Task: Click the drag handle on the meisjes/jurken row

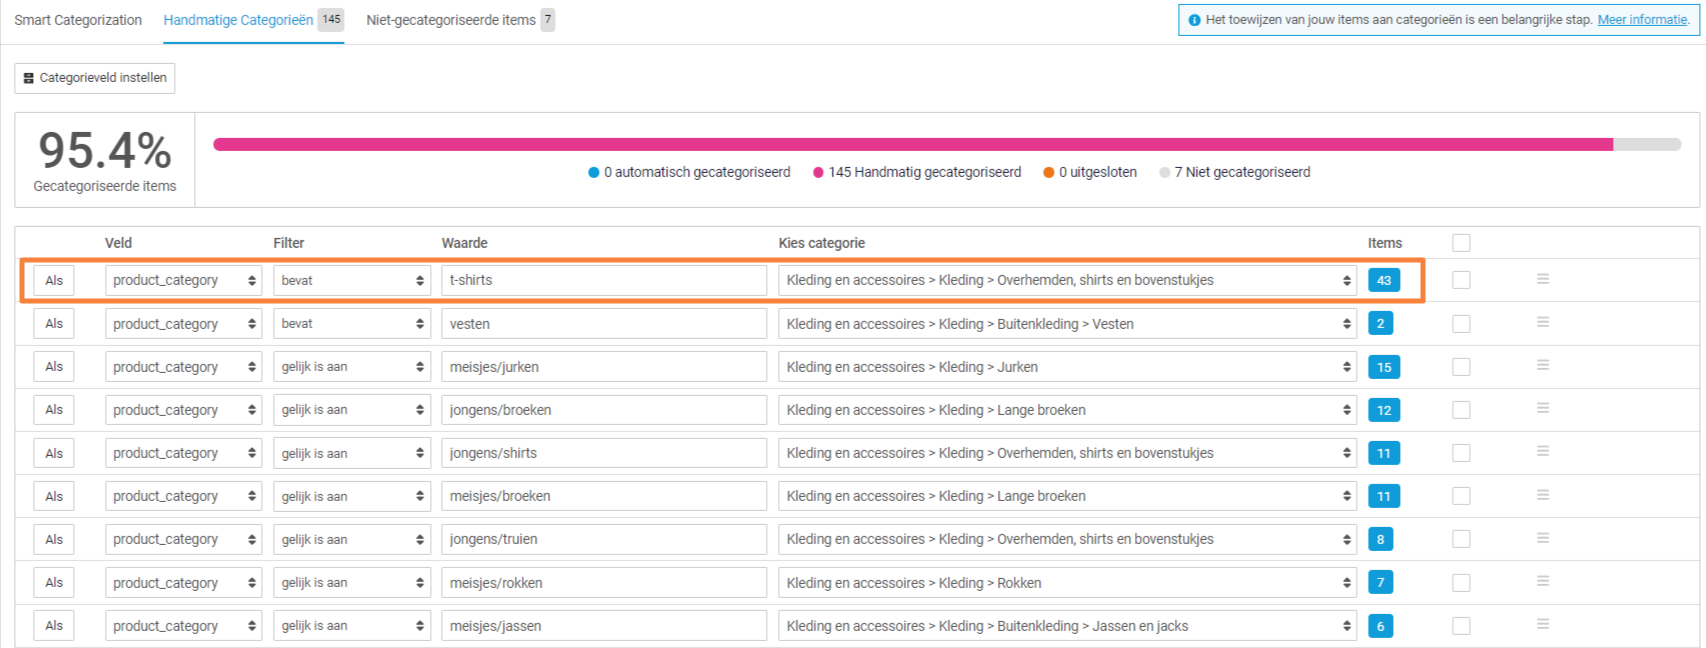Action: [x=1542, y=365]
